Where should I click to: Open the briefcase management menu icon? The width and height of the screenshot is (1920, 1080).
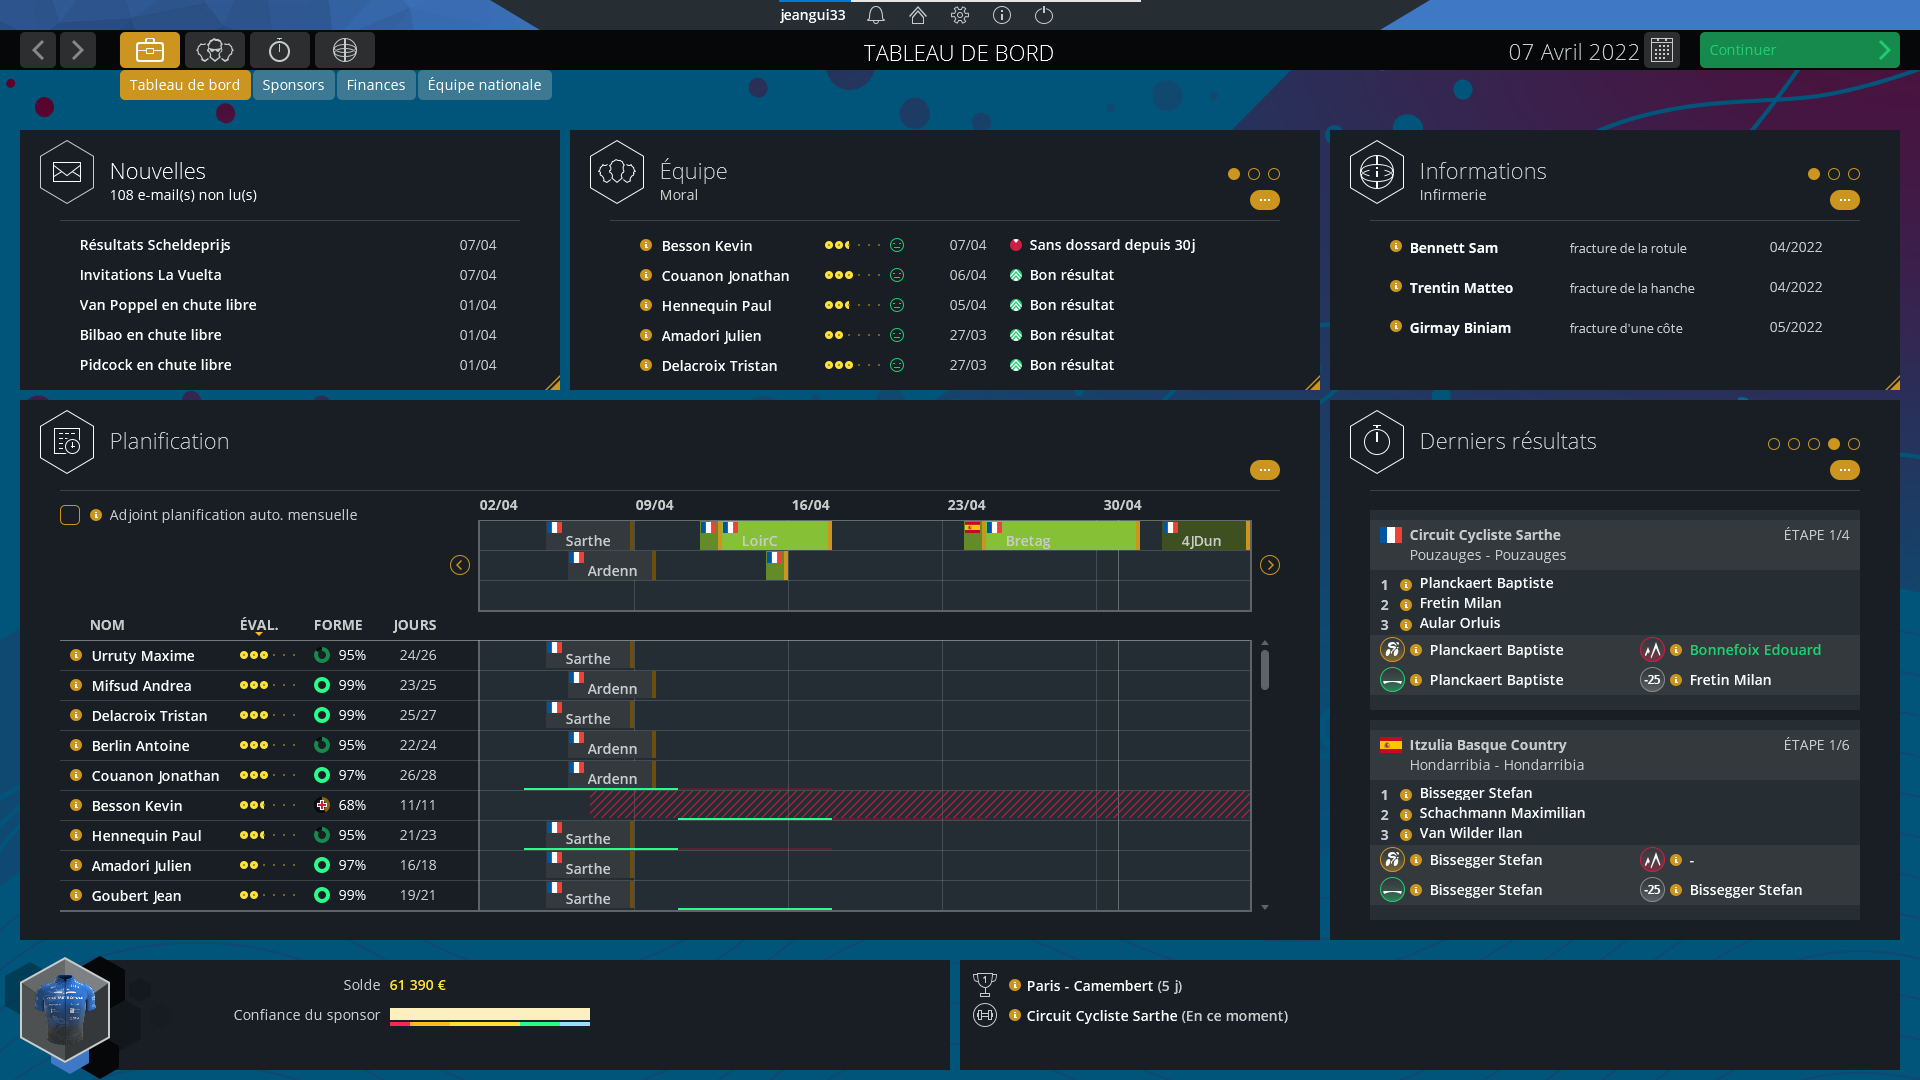coord(150,50)
